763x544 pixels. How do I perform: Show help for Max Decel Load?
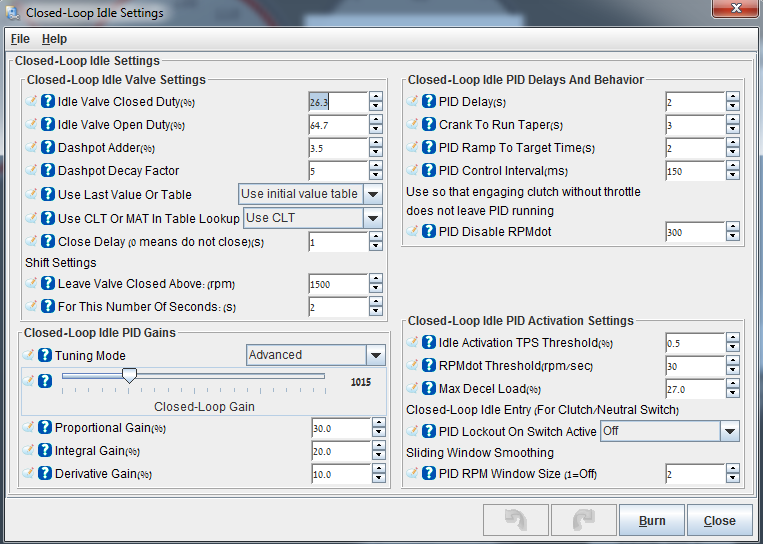click(429, 388)
